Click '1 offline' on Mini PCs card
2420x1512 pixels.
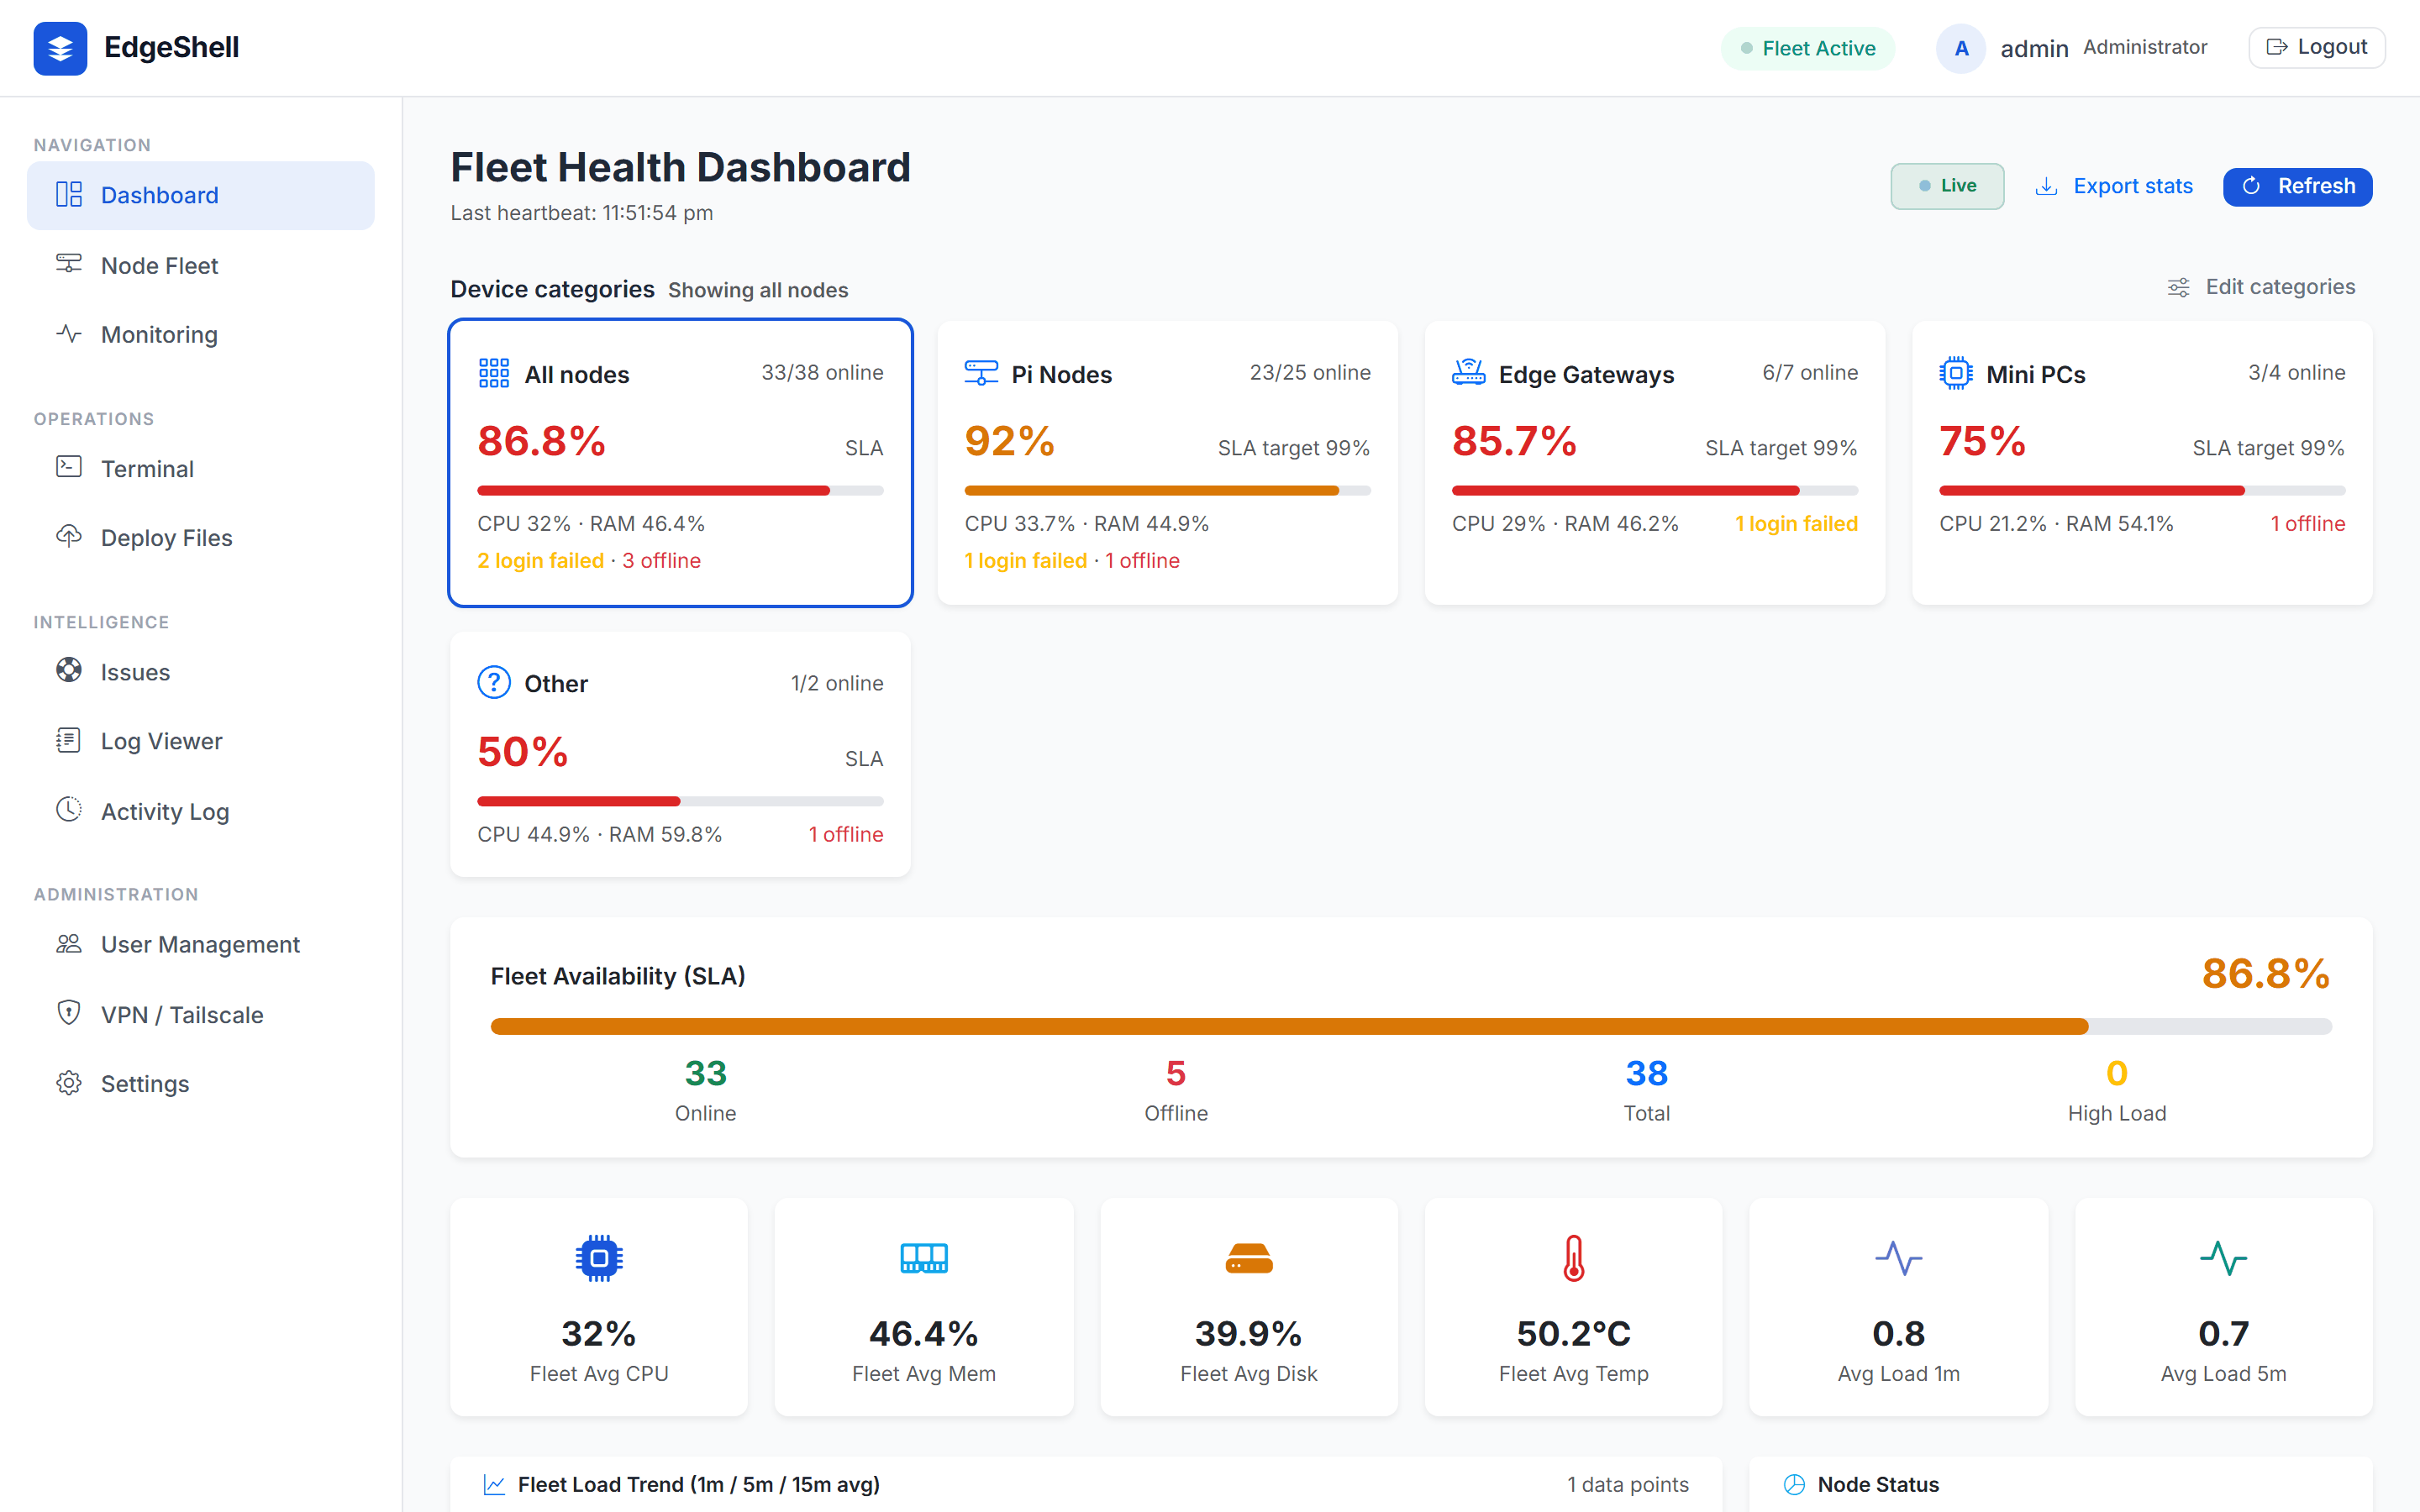tap(2307, 523)
